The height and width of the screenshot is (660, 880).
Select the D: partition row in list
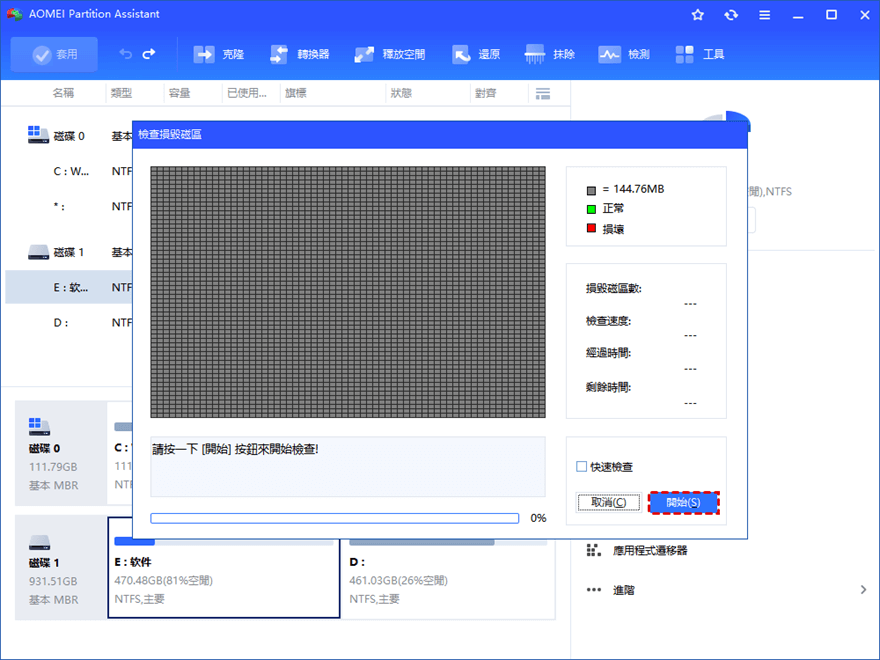point(68,323)
